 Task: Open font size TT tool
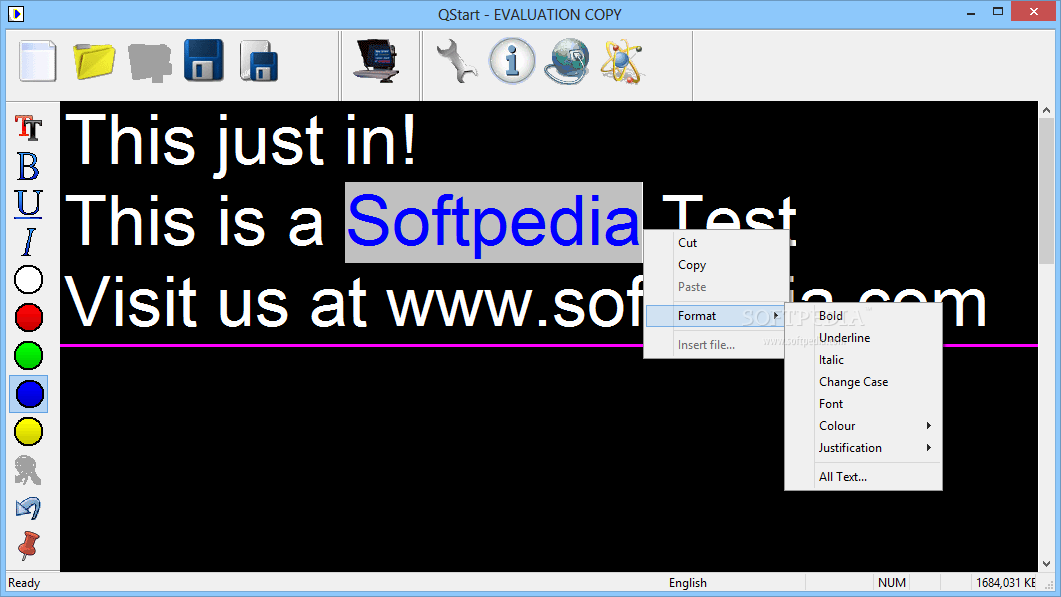(28, 127)
